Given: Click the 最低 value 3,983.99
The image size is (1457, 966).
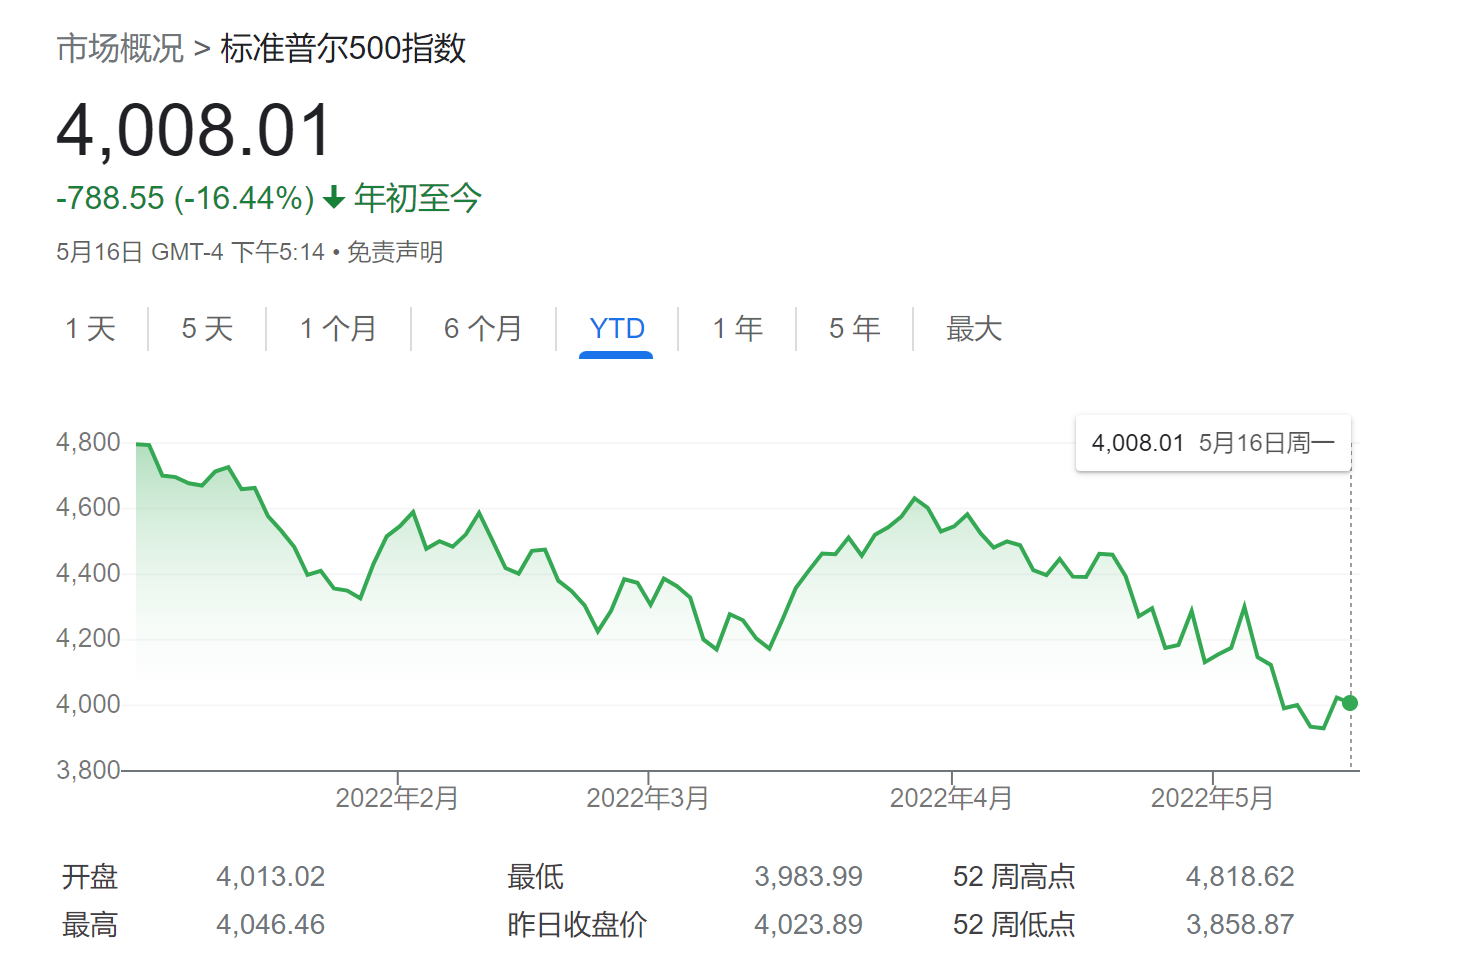Looking at the screenshot, I should pyautogui.click(x=808, y=877).
